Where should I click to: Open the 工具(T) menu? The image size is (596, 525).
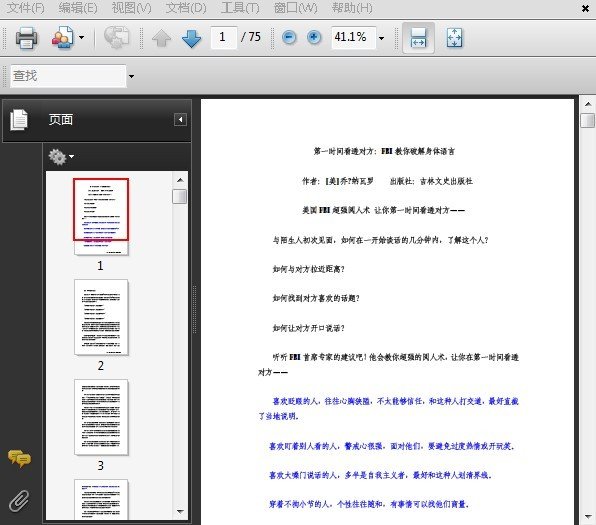tap(240, 8)
